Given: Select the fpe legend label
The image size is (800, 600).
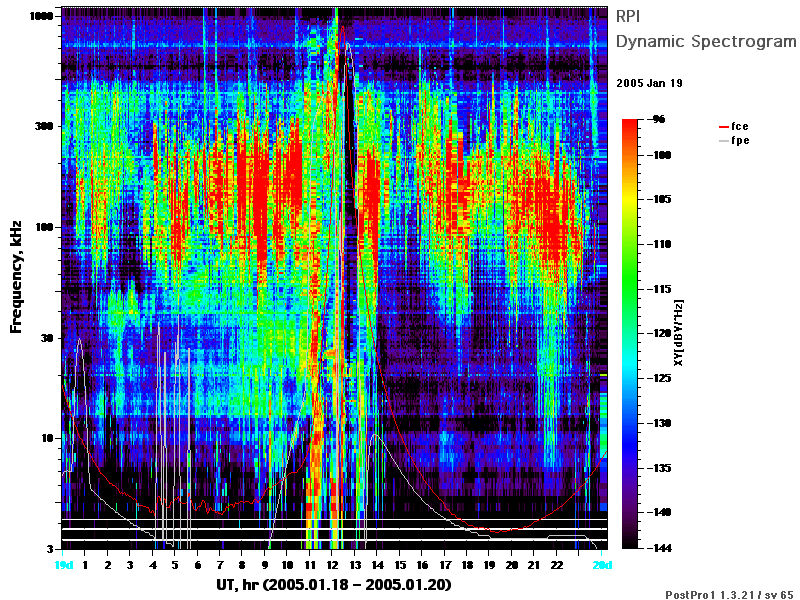Looking at the screenshot, I should tap(740, 140).
